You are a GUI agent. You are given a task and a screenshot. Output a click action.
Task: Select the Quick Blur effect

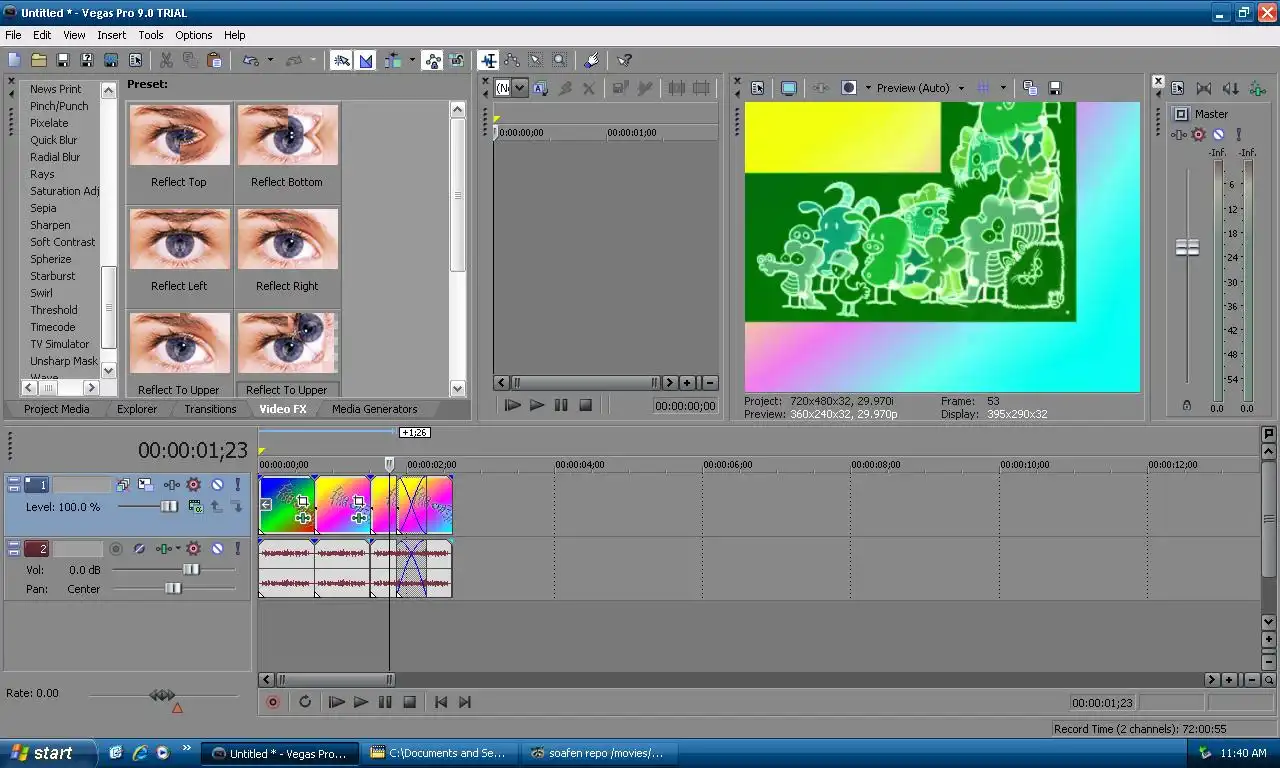coord(53,140)
